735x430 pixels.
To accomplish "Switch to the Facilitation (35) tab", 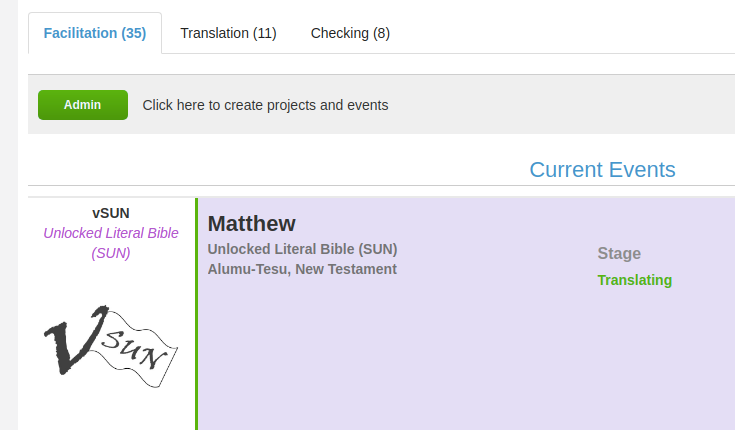I will point(95,33).
